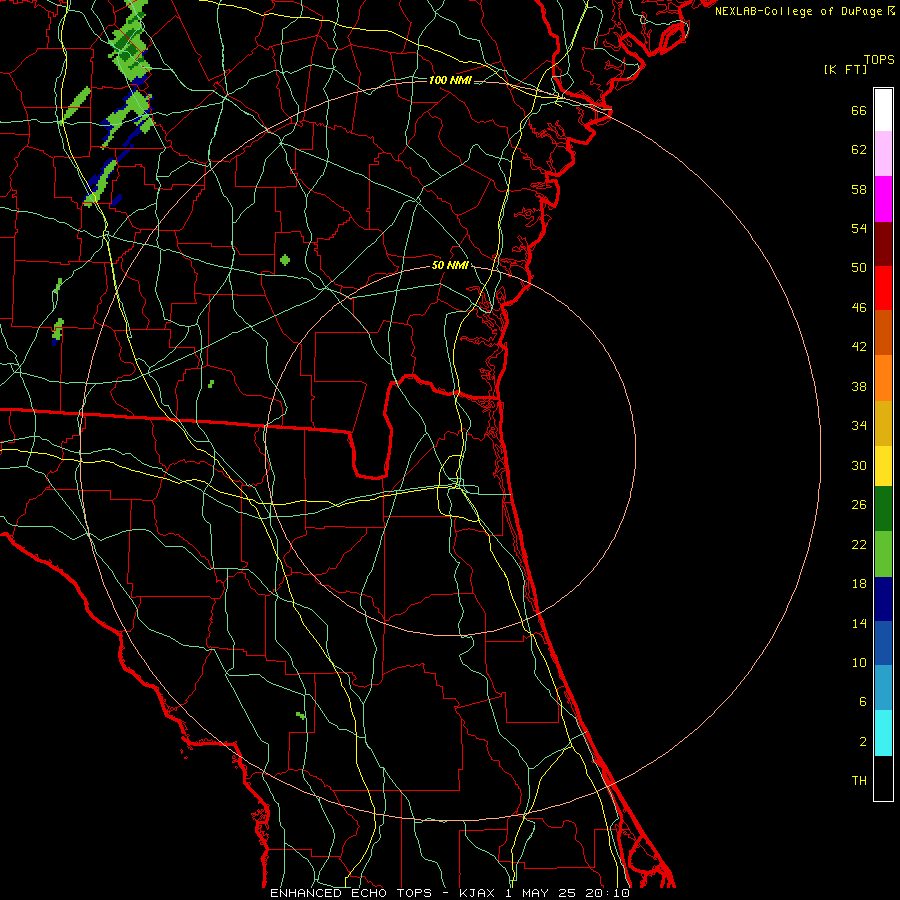The height and width of the screenshot is (900, 900).
Task: Click the 18 legend value
Action: point(859,584)
